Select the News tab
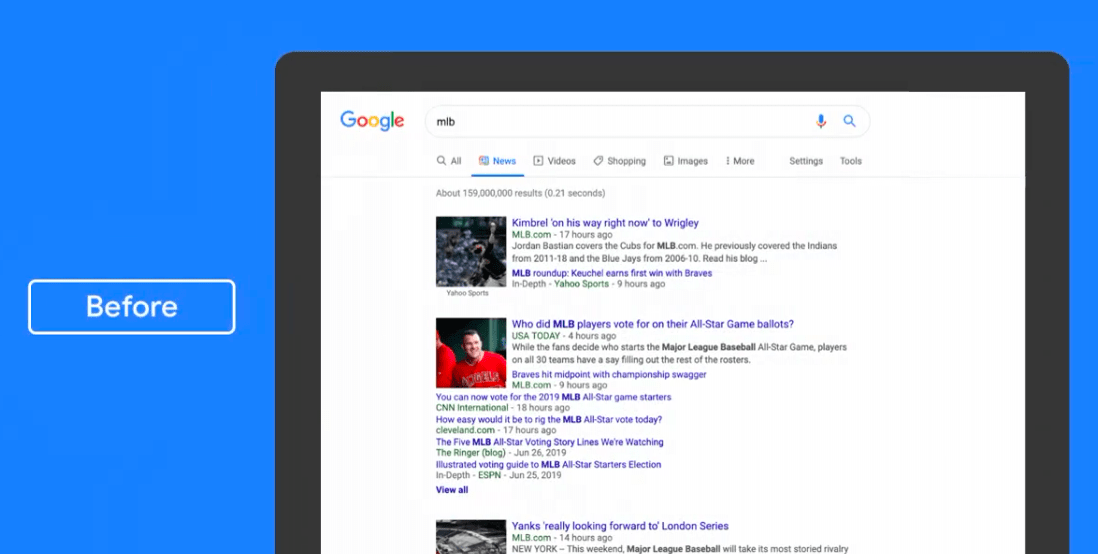This screenshot has height=554, width=1098. click(x=497, y=161)
